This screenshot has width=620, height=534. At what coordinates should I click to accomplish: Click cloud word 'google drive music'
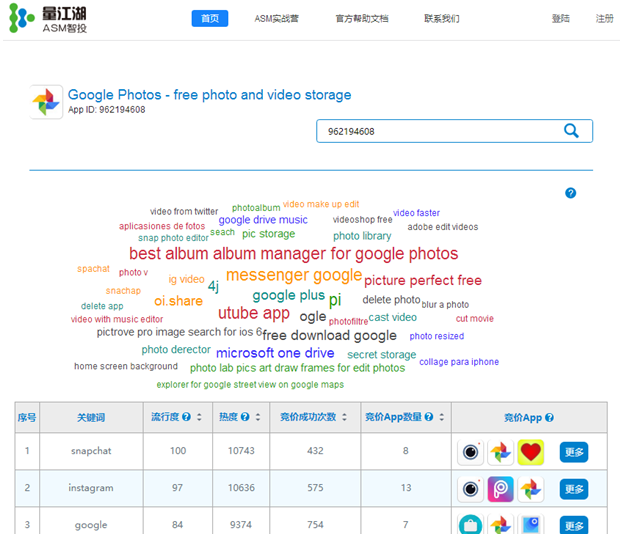coord(263,220)
